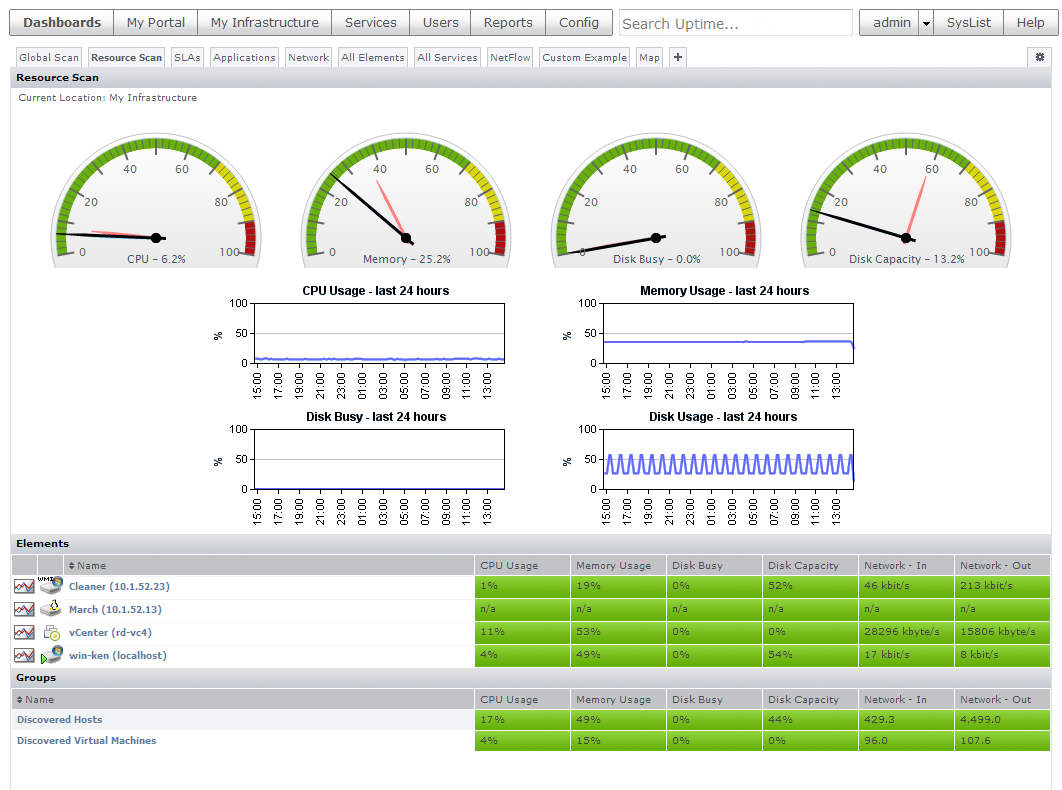Click win-ken Disk Capacity 54% cell
1062x790 pixels.
pyautogui.click(x=810, y=655)
